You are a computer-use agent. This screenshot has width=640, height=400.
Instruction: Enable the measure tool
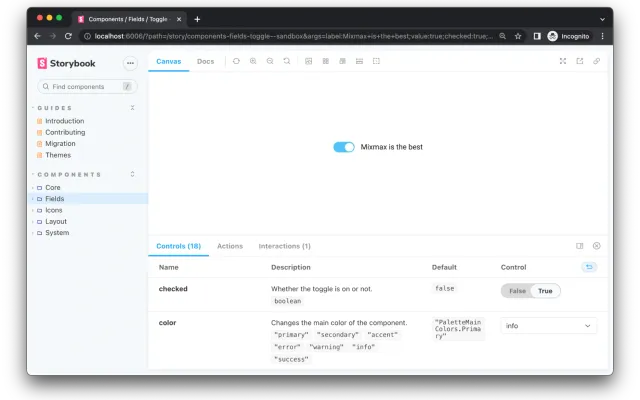click(x=359, y=61)
